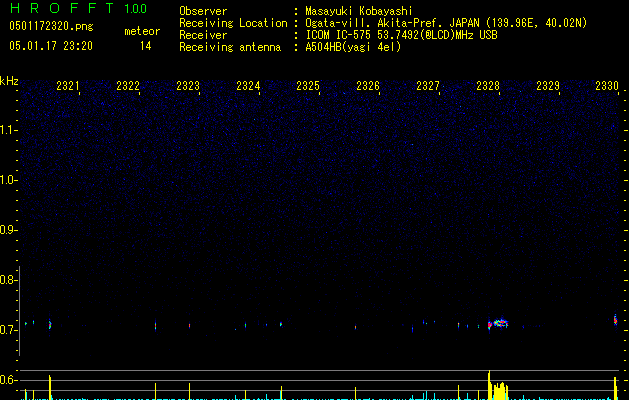Screen dimensions: 629x400
Task: Click the Ogata-vill. Akita-Pref. JAPAN location text
Action: (x=446, y=23)
